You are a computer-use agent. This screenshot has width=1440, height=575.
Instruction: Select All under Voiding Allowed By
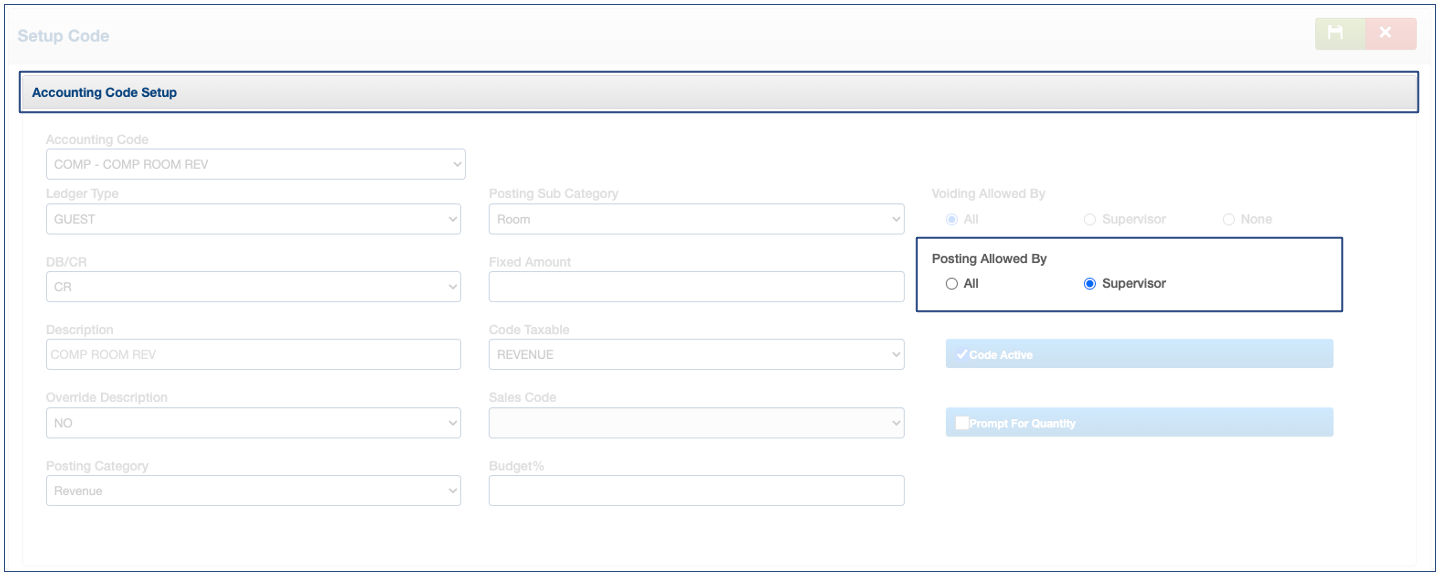point(952,219)
